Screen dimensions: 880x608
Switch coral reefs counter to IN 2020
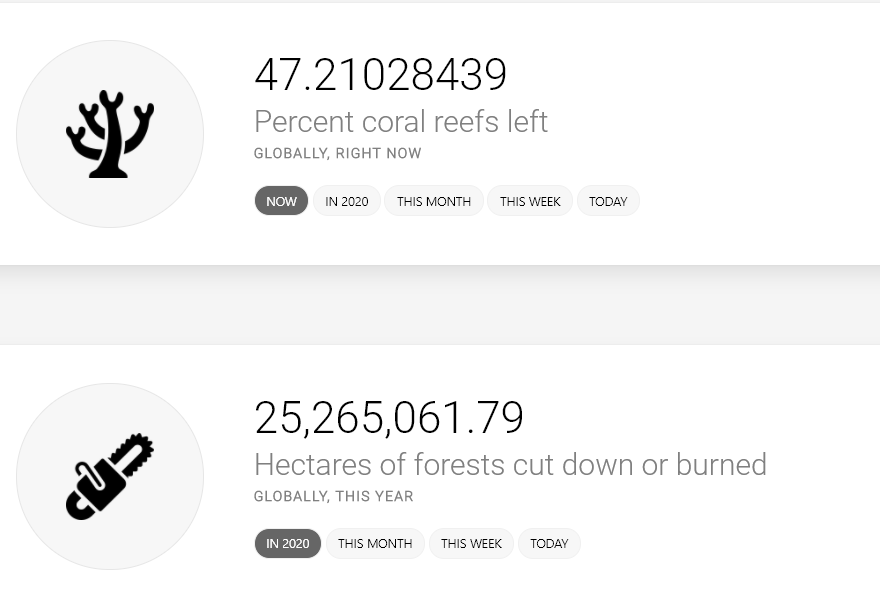(x=347, y=201)
